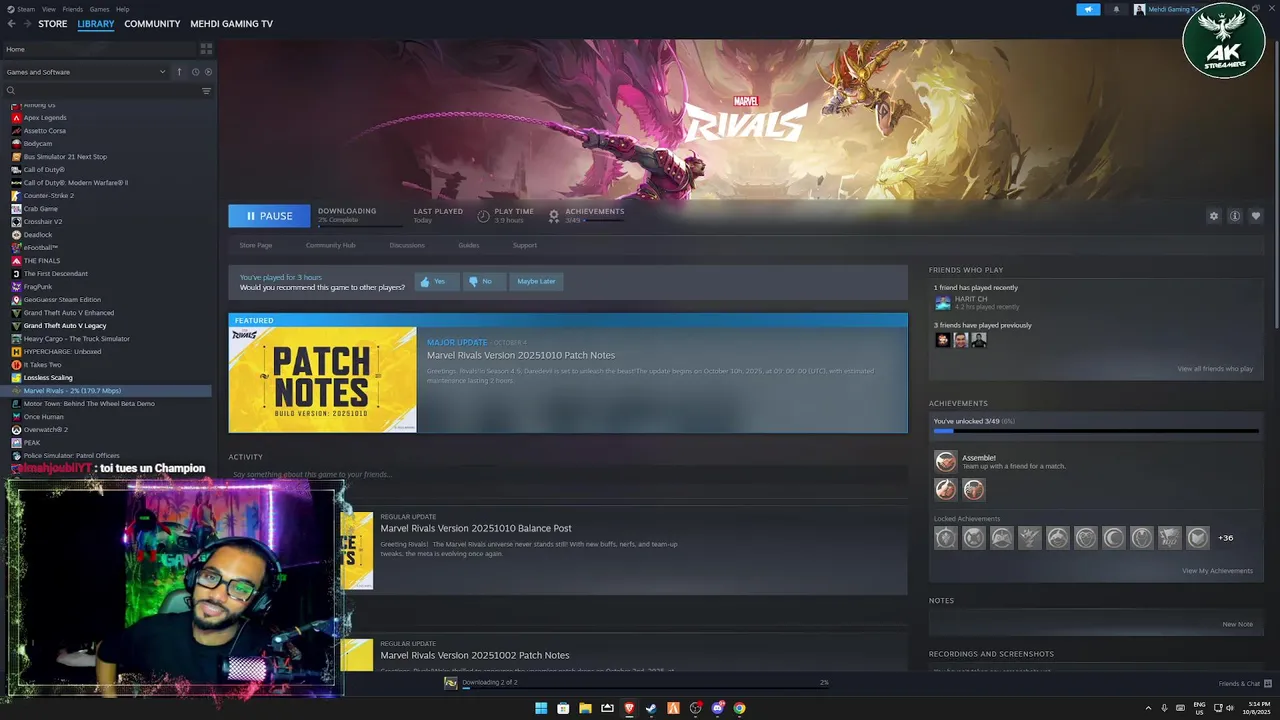Open the notifications bell icon
The height and width of the screenshot is (720, 1280).
[x=1116, y=9]
